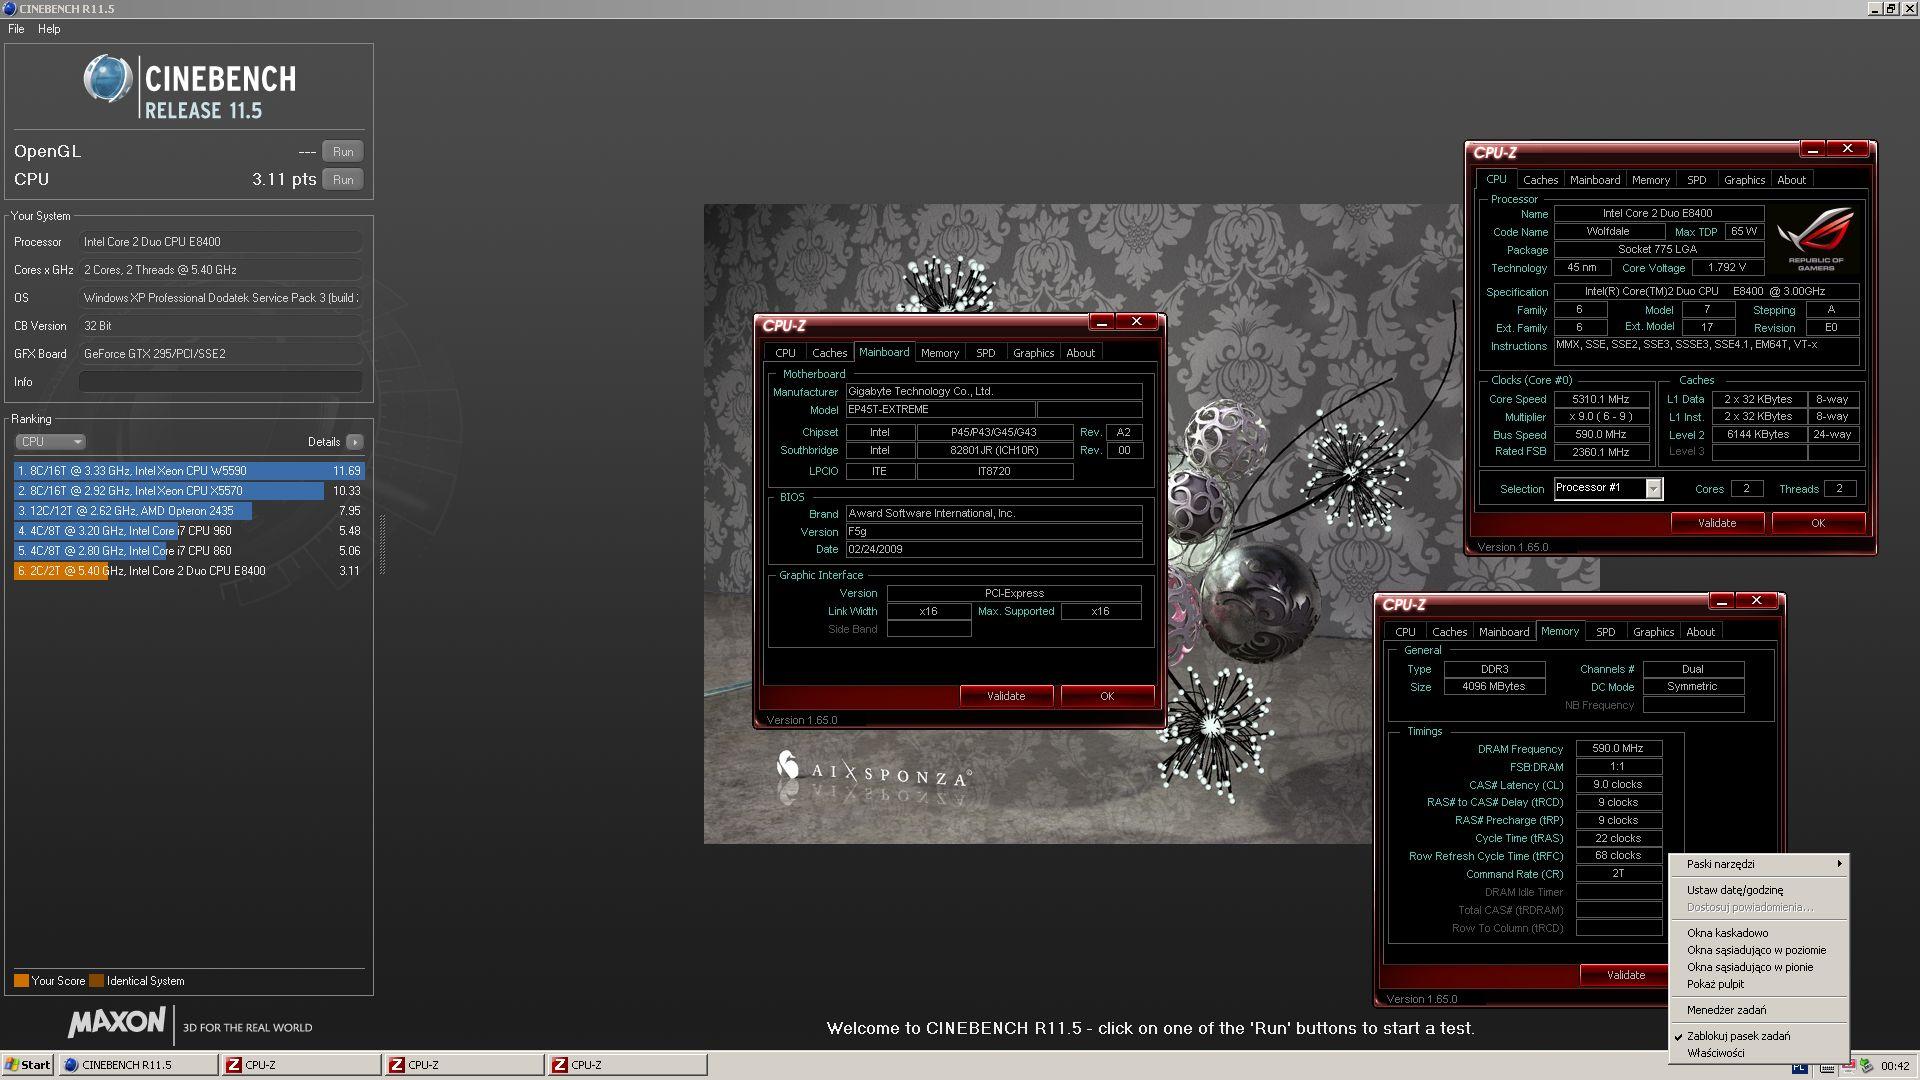Switch to CPU tab in Mainboard CPU-Z window
The image size is (1920, 1080).
pos(785,353)
